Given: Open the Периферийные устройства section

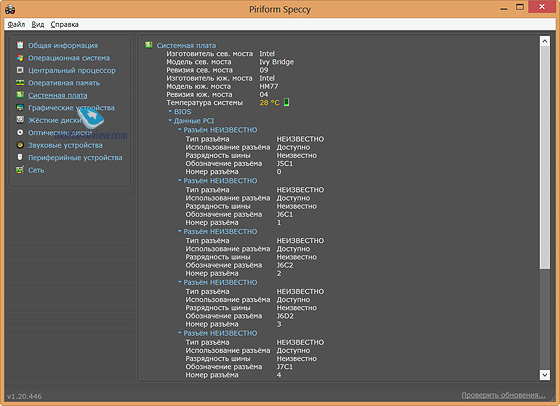Looking at the screenshot, I should (75, 157).
